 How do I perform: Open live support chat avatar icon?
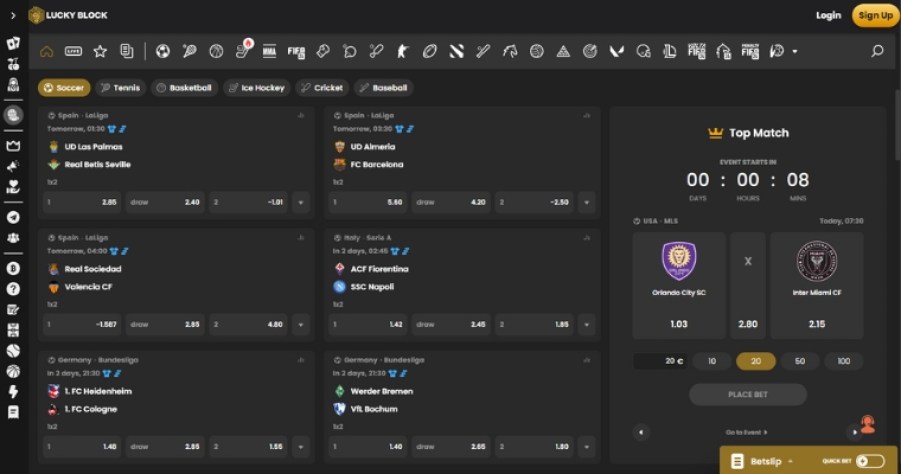[868, 425]
